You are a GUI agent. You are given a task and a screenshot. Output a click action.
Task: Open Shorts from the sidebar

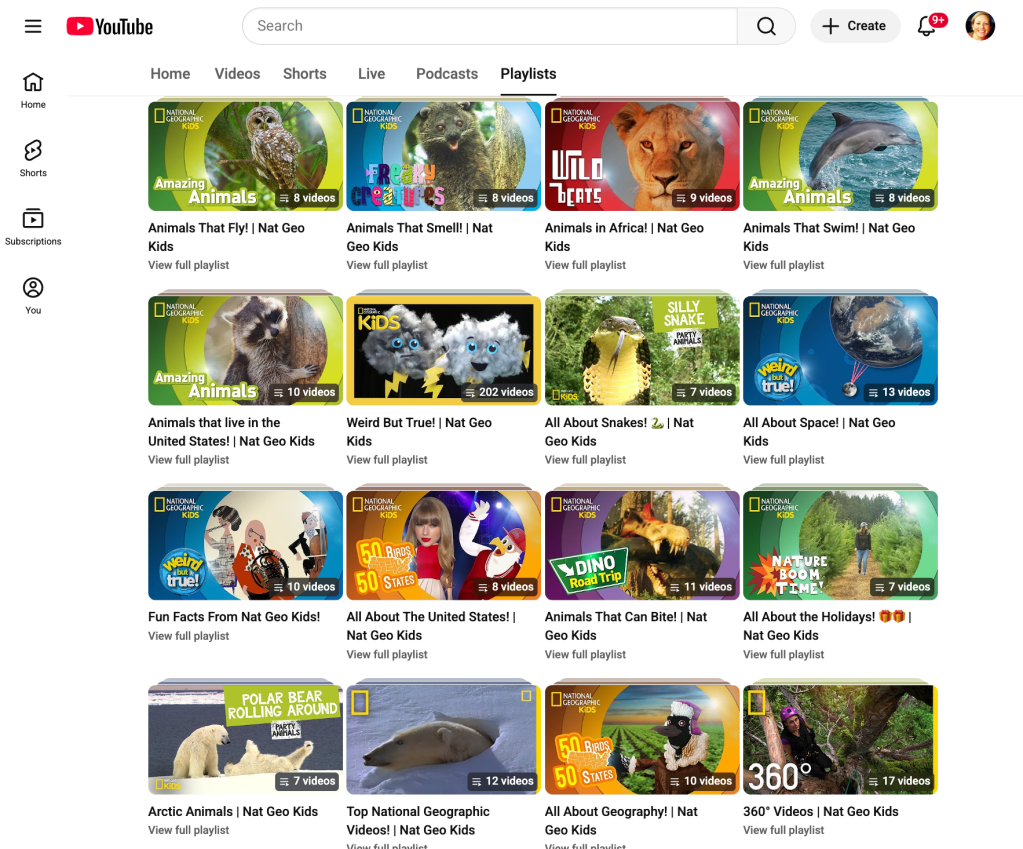click(33, 158)
